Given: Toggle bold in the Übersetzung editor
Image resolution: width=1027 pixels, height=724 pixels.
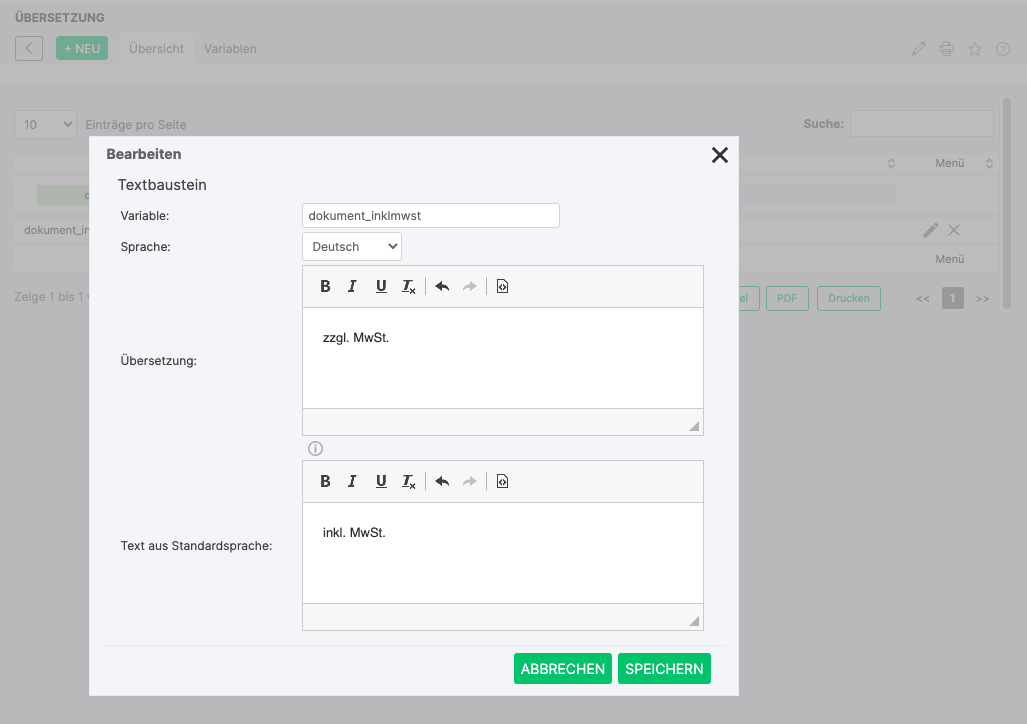Looking at the screenshot, I should (325, 287).
